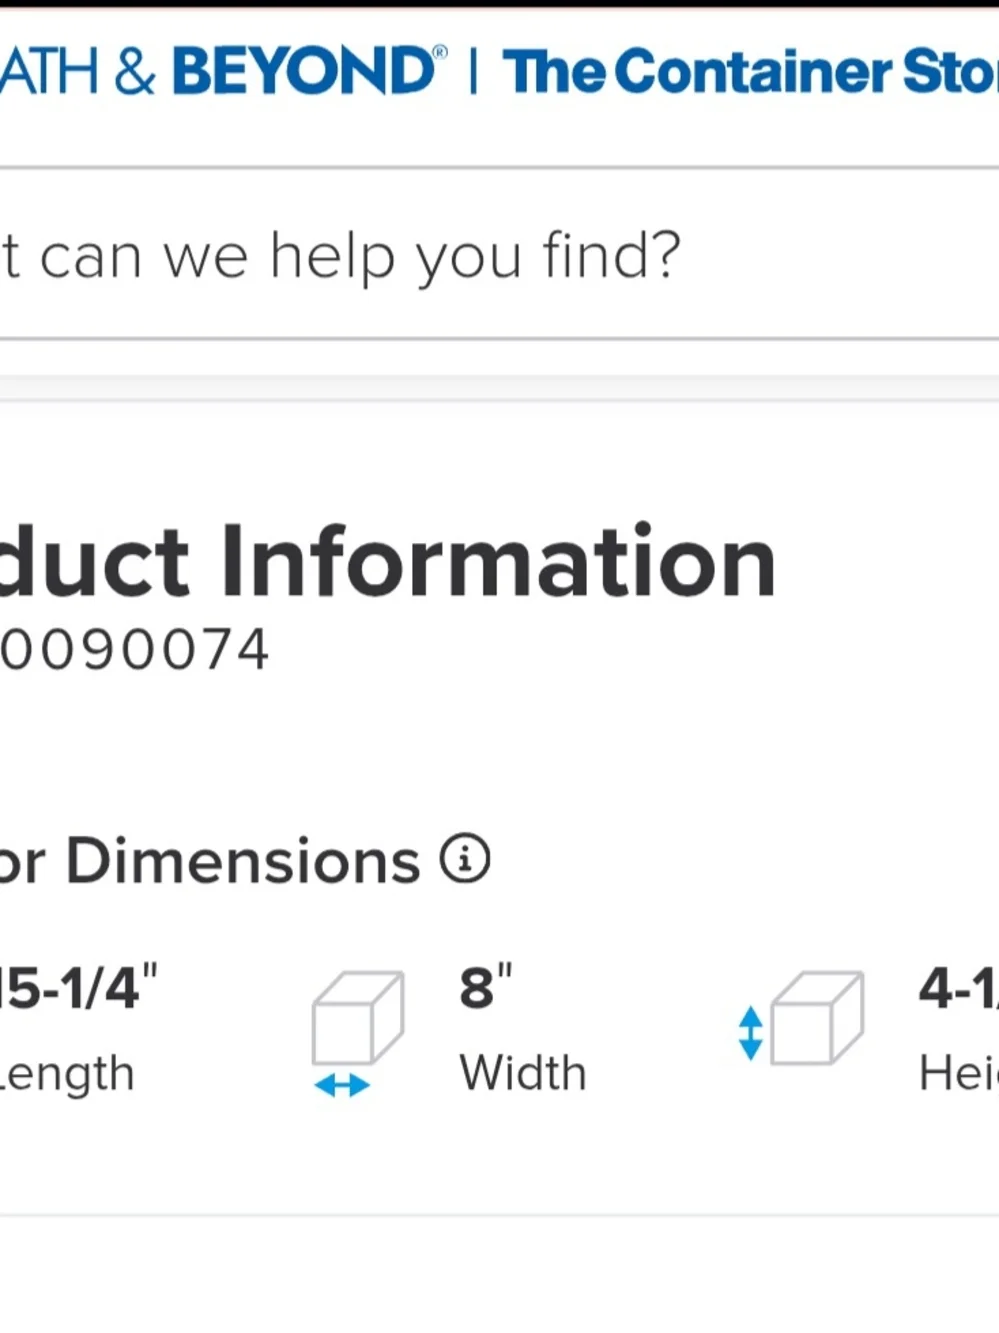Open The Container Store logo link
Image resolution: width=999 pixels, height=1333 pixels.
pyautogui.click(x=750, y=72)
